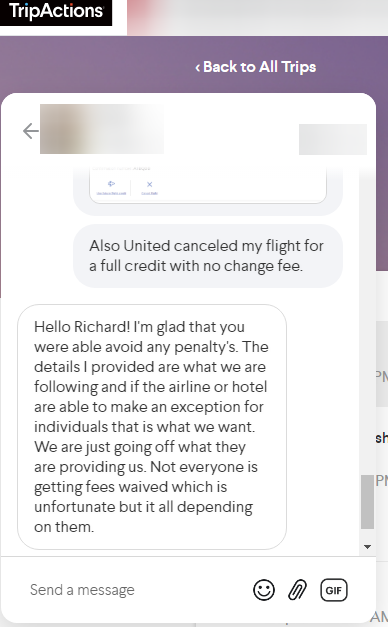Click the scrollbar down arrow in chat

[x=368, y=547]
